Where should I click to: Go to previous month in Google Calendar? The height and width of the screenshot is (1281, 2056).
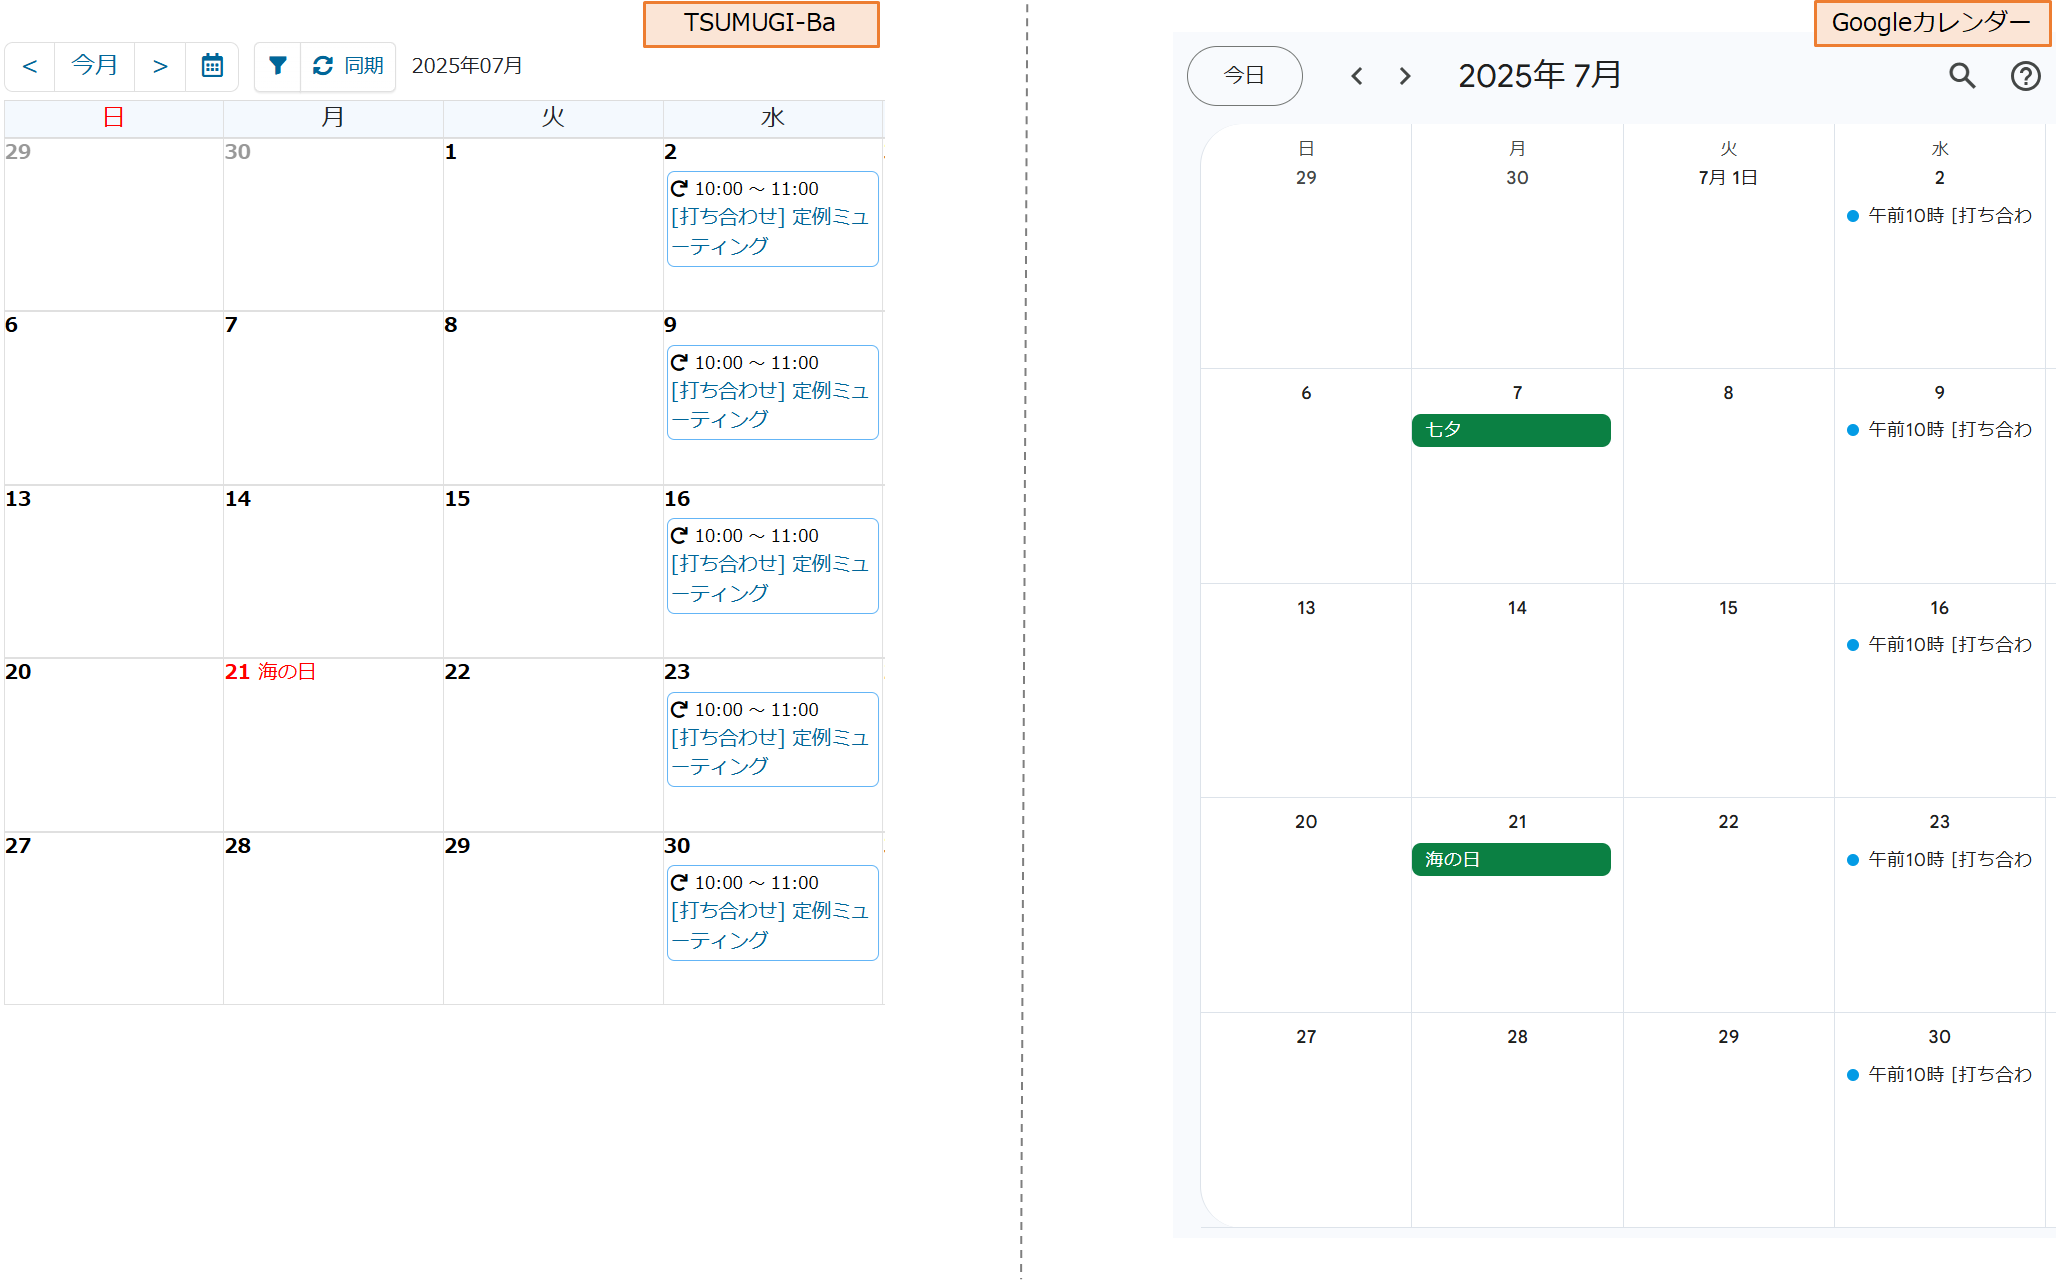click(1357, 76)
